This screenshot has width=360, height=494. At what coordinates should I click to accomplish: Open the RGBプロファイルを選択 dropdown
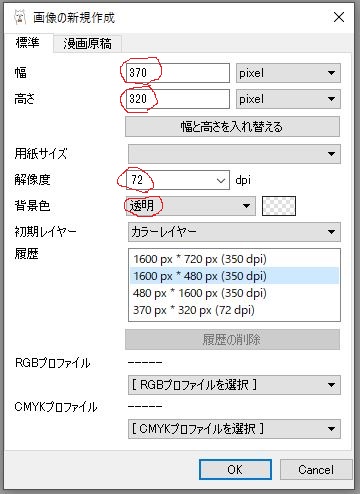[x=234, y=385]
